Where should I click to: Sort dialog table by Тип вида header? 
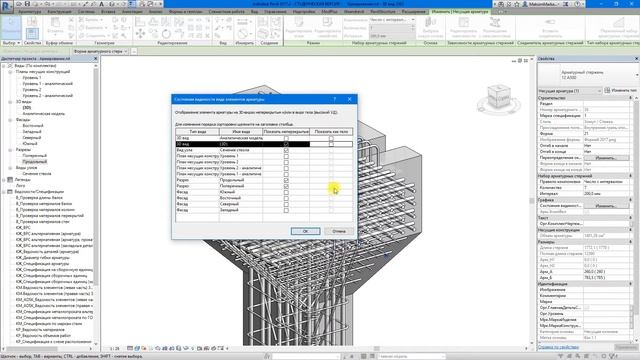pyautogui.click(x=198, y=132)
